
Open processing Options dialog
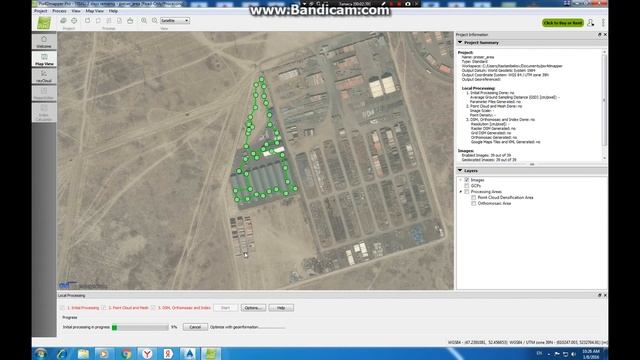point(253,308)
